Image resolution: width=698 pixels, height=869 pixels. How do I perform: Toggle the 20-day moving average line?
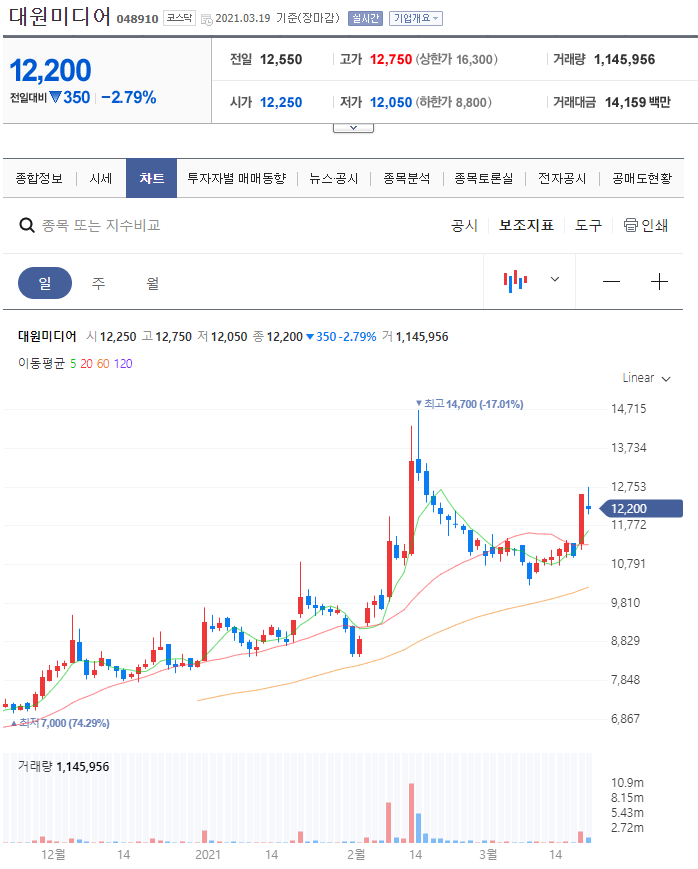click(86, 364)
